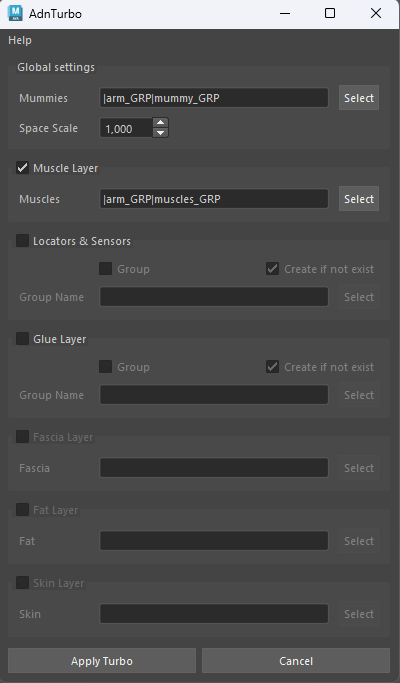Decrease Space Scale with down arrow
Viewport: 400px width, 683px height.
(161, 133)
